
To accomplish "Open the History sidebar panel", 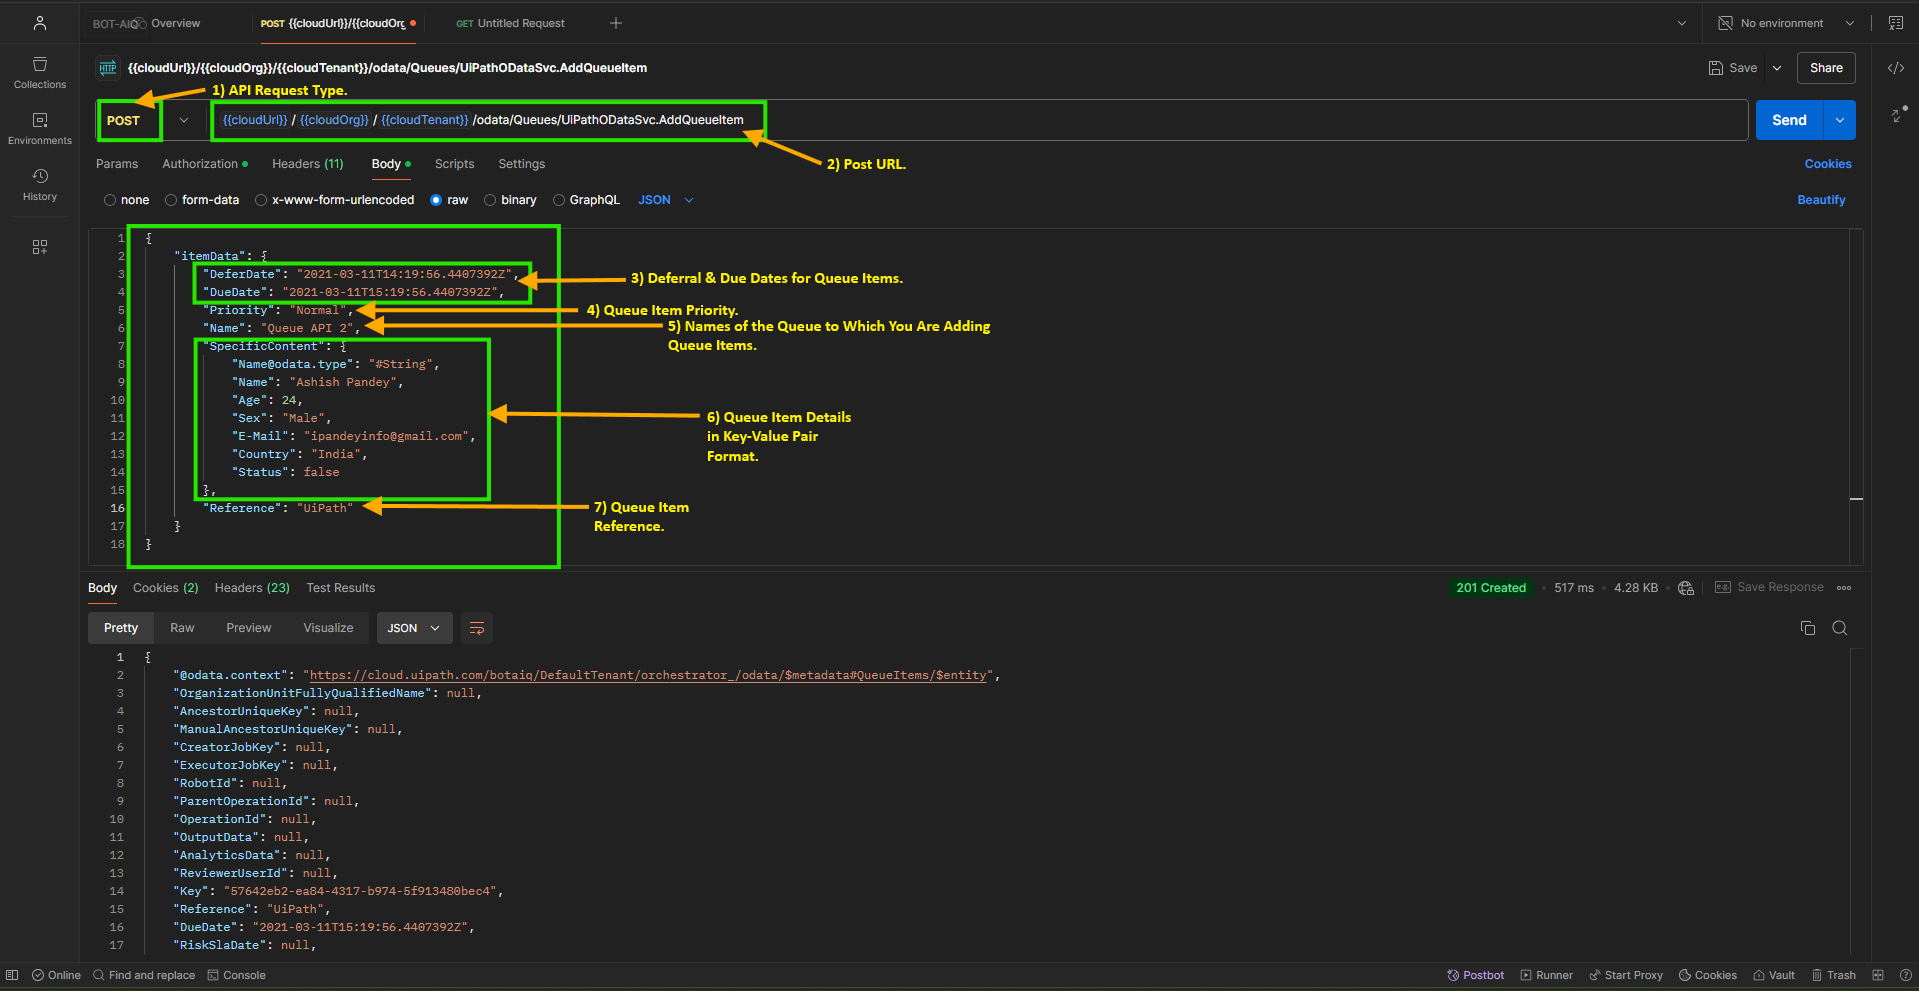I will 40,185.
